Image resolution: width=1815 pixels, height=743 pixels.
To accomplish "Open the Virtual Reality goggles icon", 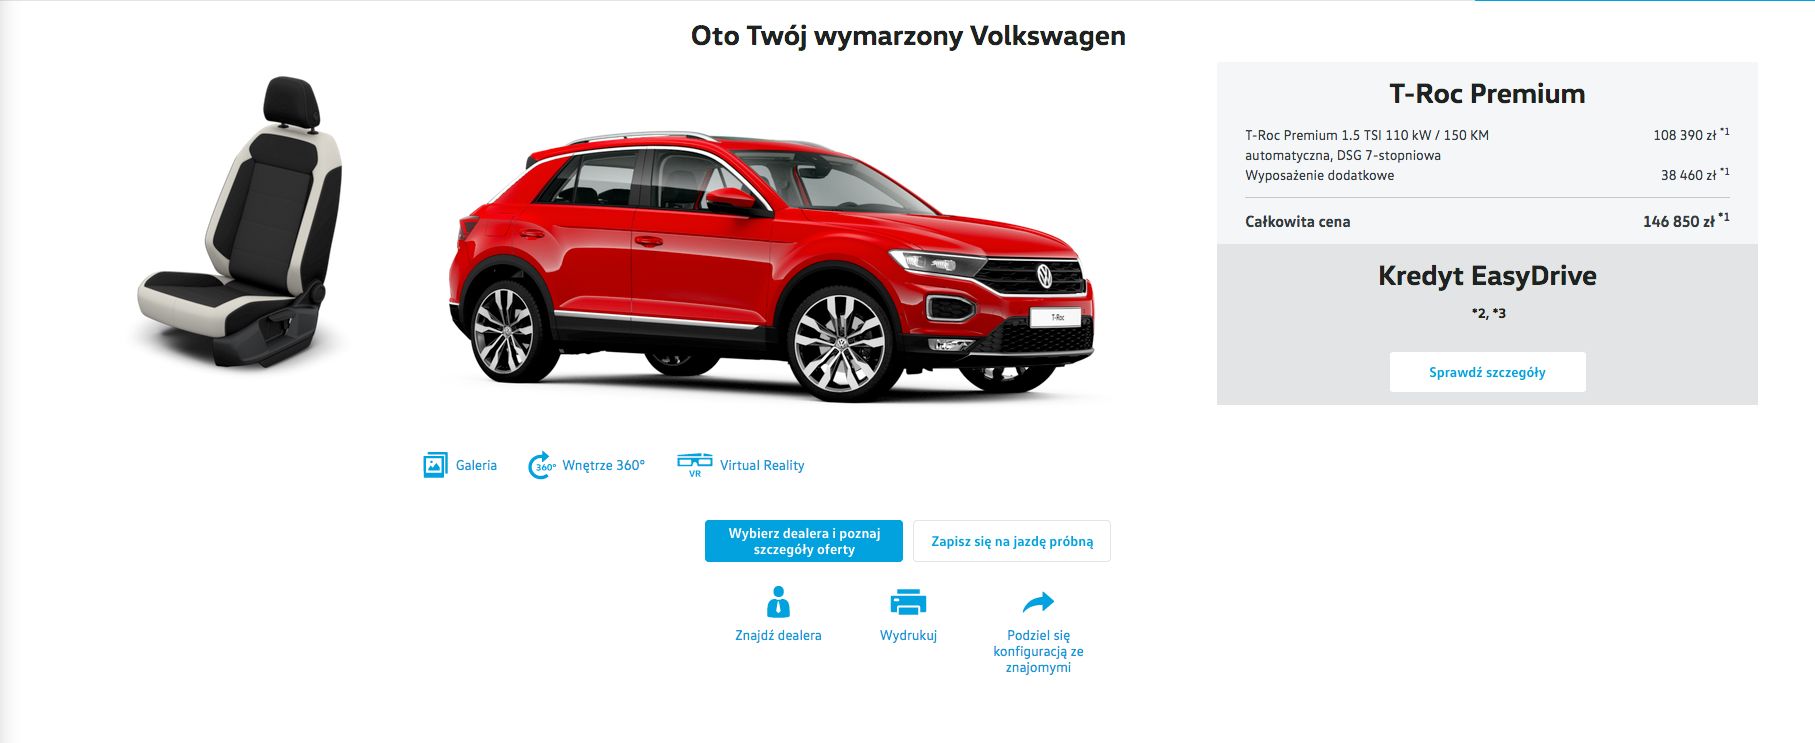I will tap(694, 465).
